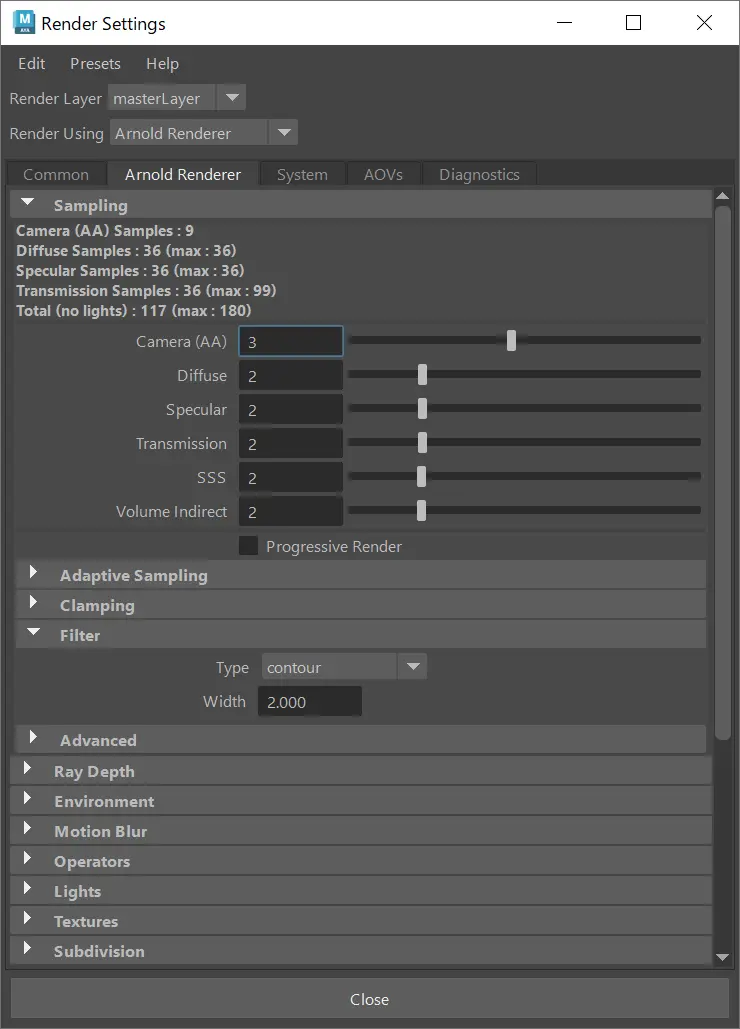Maximize the Render Settings window
This screenshot has height=1029, width=740.
633,23
